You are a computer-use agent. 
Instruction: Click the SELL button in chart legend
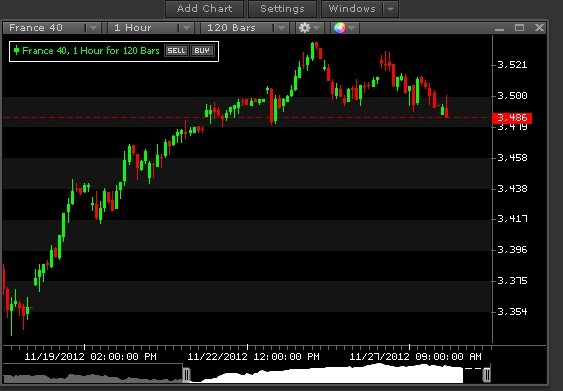tap(176, 51)
